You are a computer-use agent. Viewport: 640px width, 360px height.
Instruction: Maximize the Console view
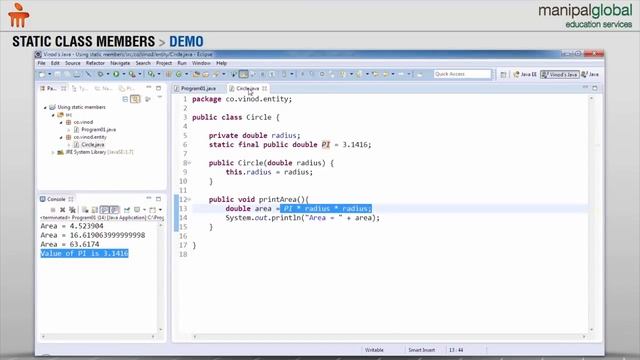(x=158, y=199)
